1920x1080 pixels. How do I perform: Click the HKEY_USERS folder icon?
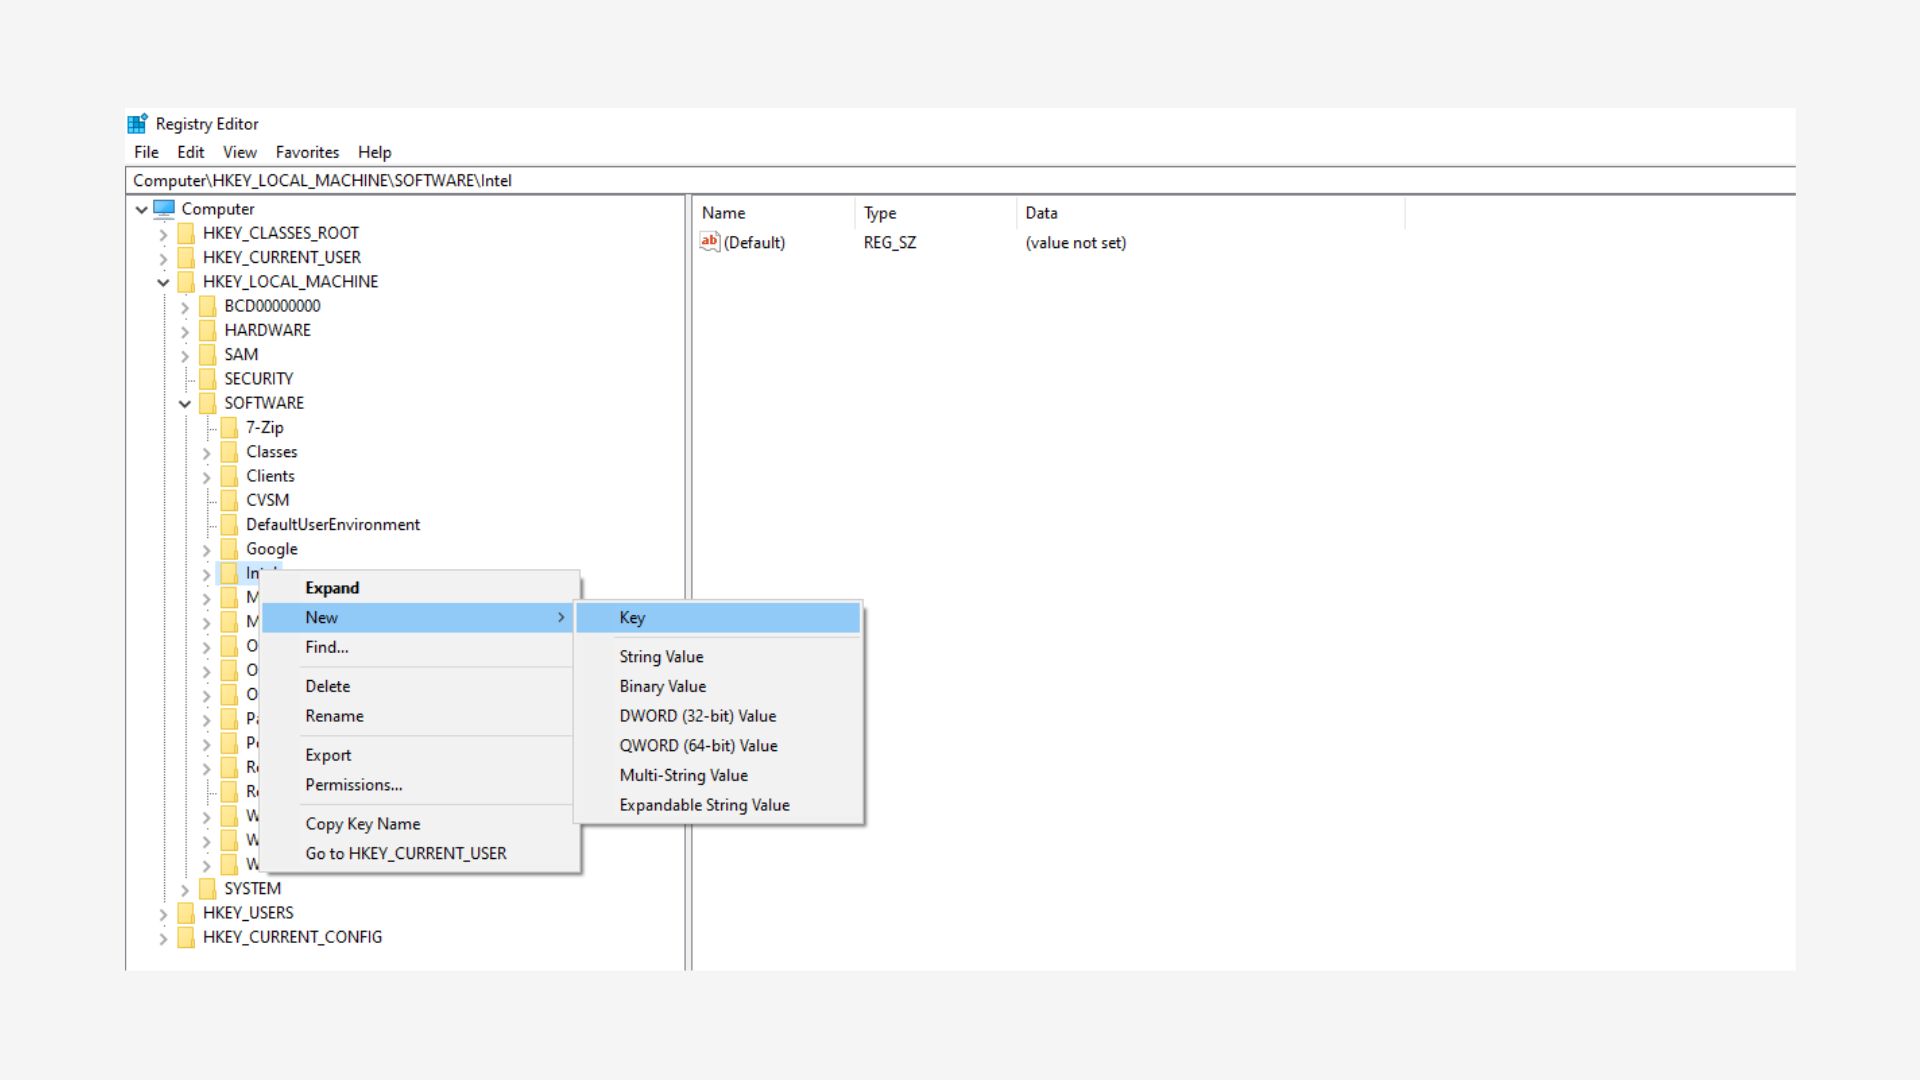(x=186, y=913)
